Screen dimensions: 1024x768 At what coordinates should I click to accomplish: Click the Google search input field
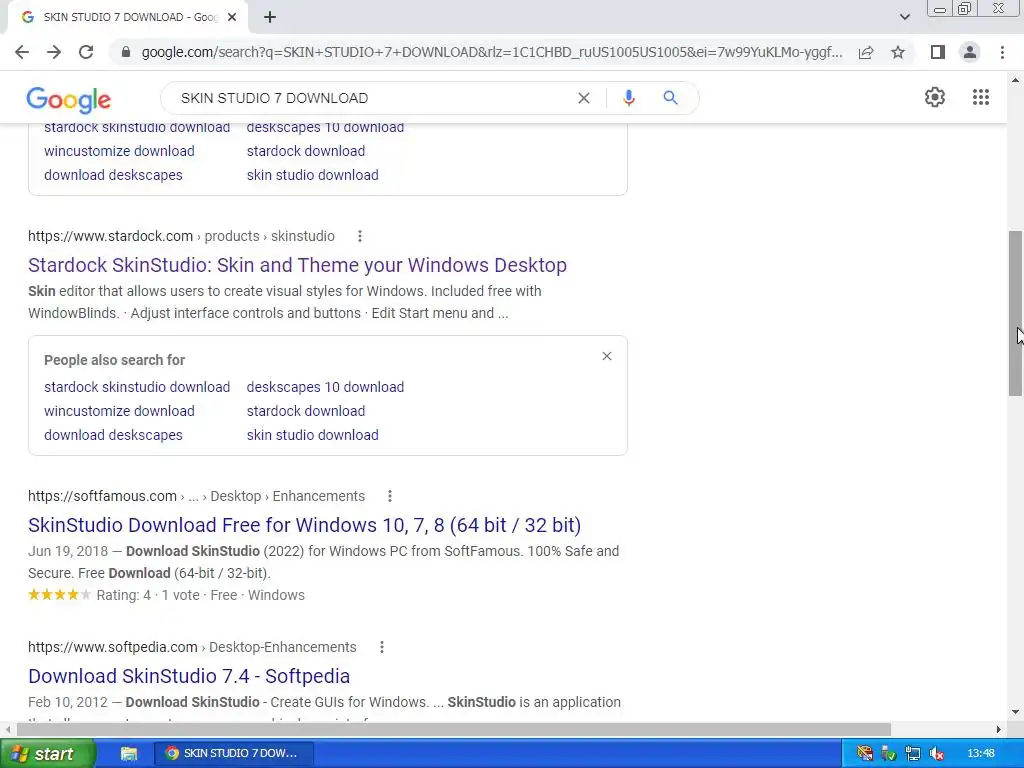[372, 98]
